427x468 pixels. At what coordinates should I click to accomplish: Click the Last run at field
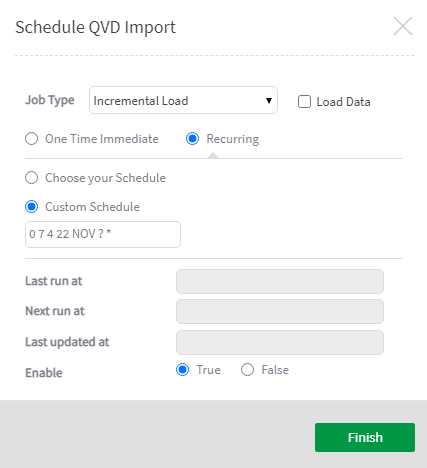[280, 281]
